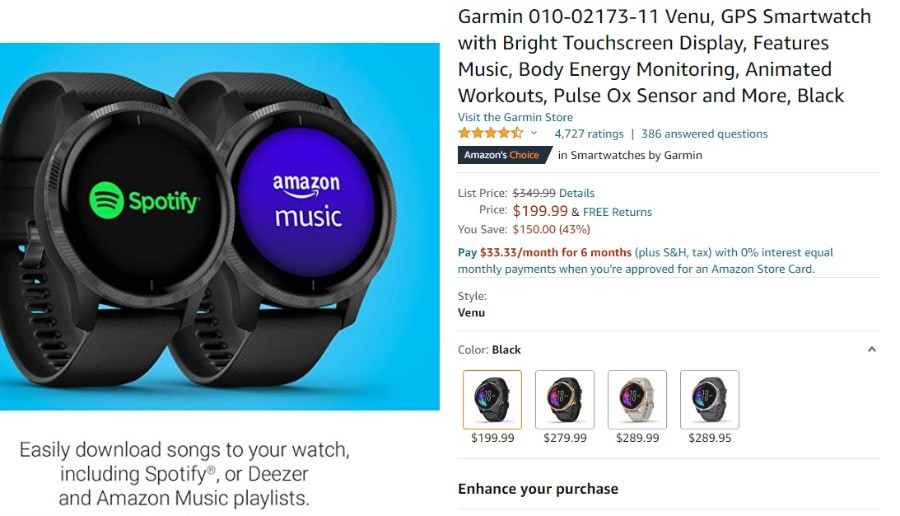This screenshot has height=516, width=900.
Task: Open the list price Details link
Action: (x=576, y=193)
